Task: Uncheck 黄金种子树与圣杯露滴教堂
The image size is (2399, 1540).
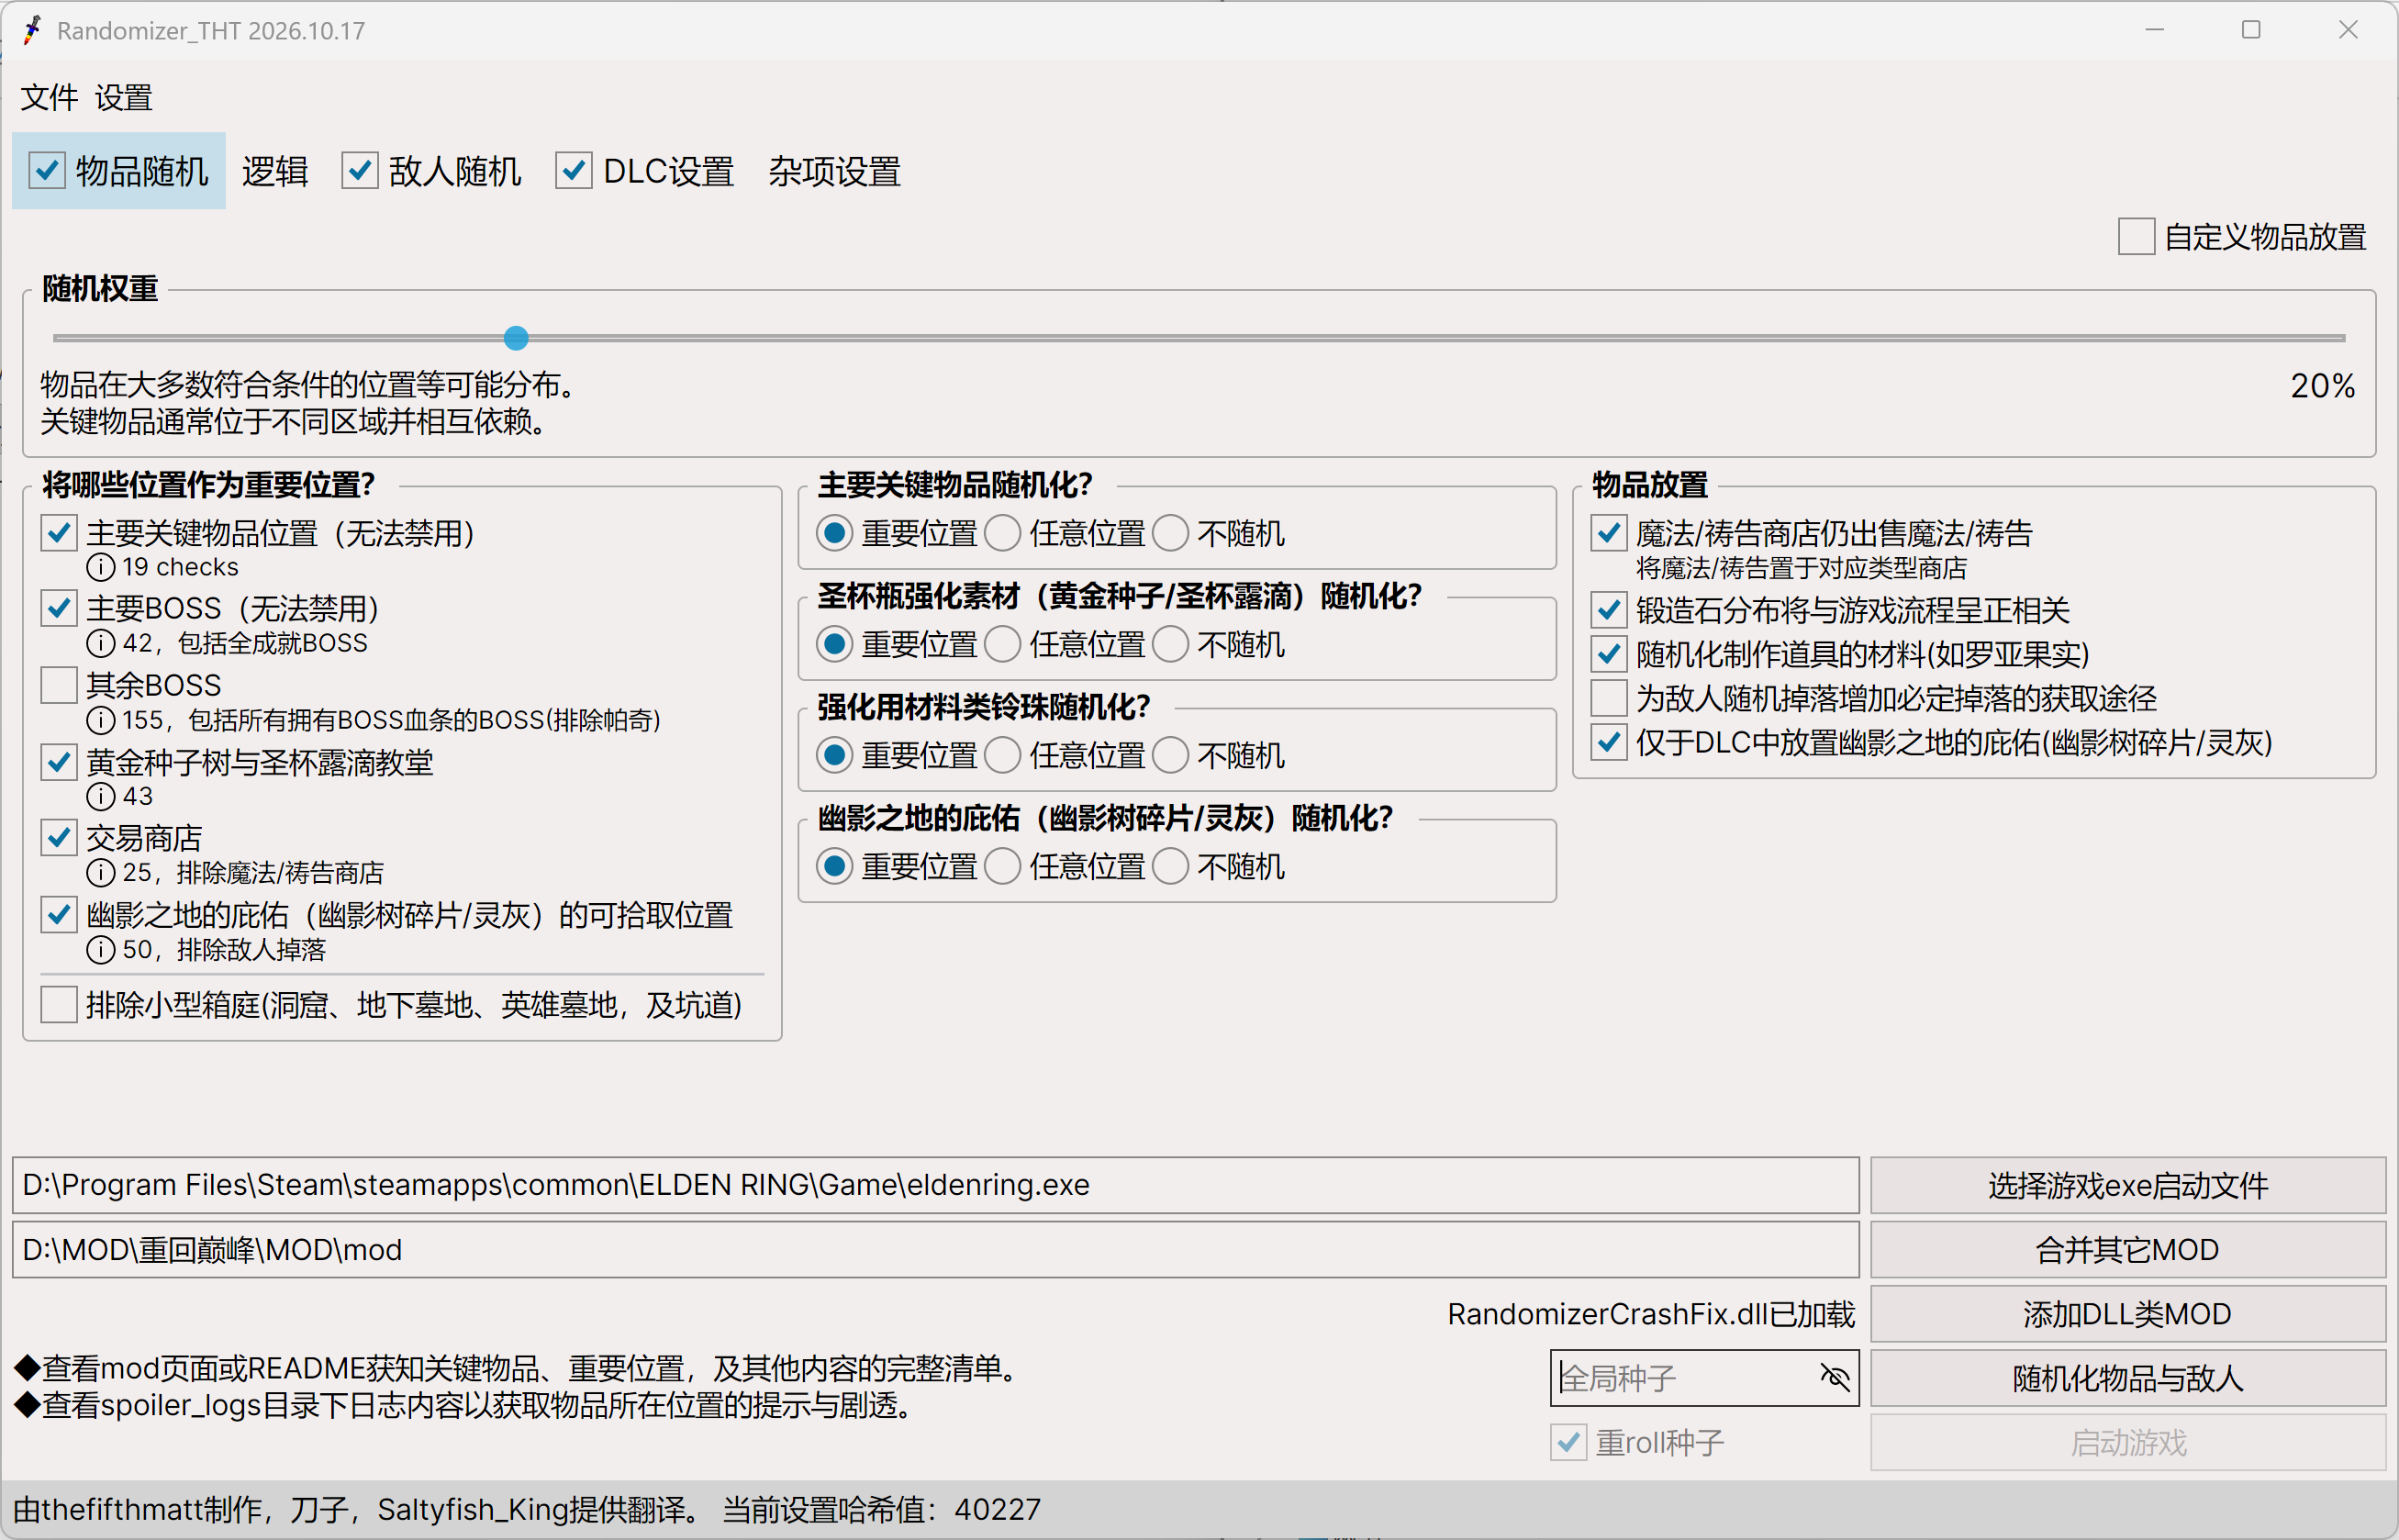Action: tap(59, 762)
